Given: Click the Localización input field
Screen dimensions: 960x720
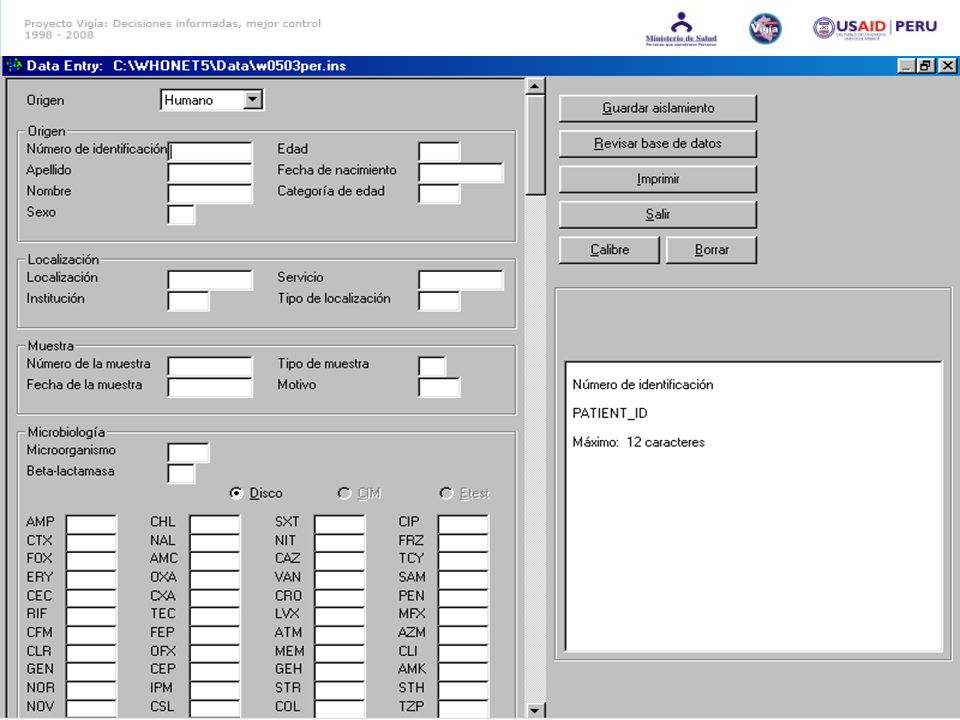Looking at the screenshot, I should [209, 280].
